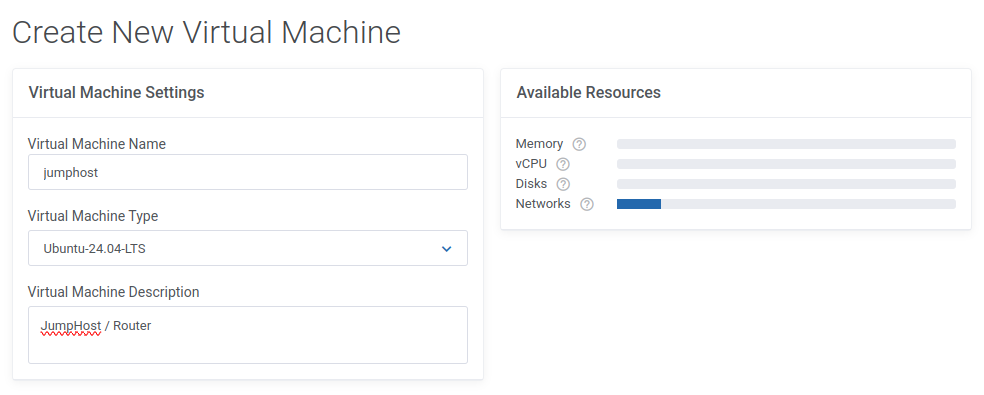Click inside the Virtual Machine Description box

(x=248, y=335)
